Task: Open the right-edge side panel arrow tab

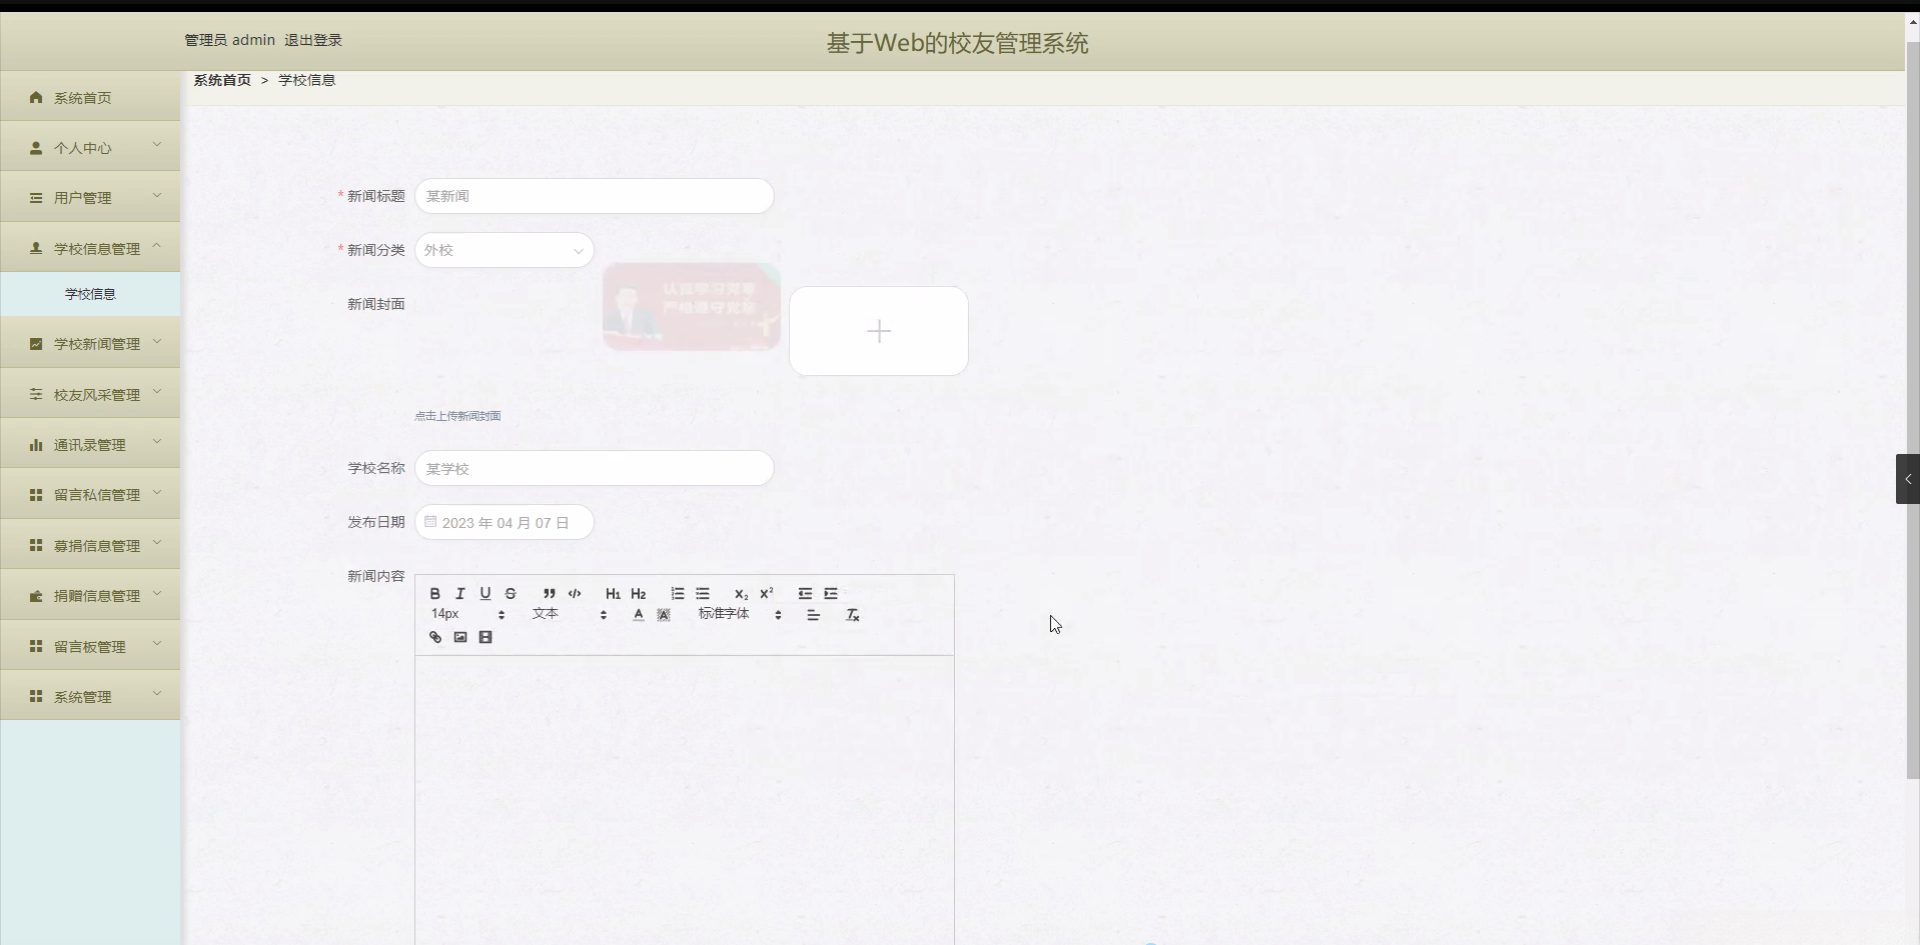Action: (x=1907, y=479)
